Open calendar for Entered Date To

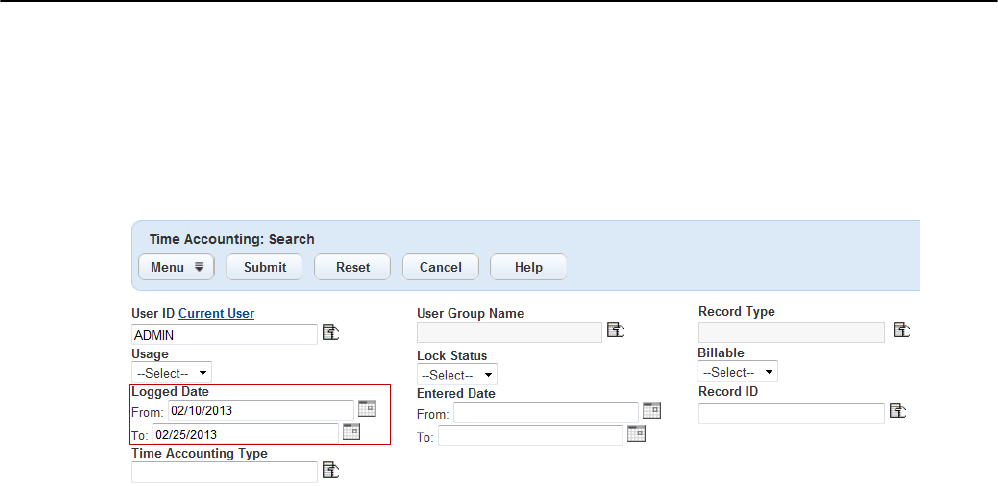click(636, 433)
